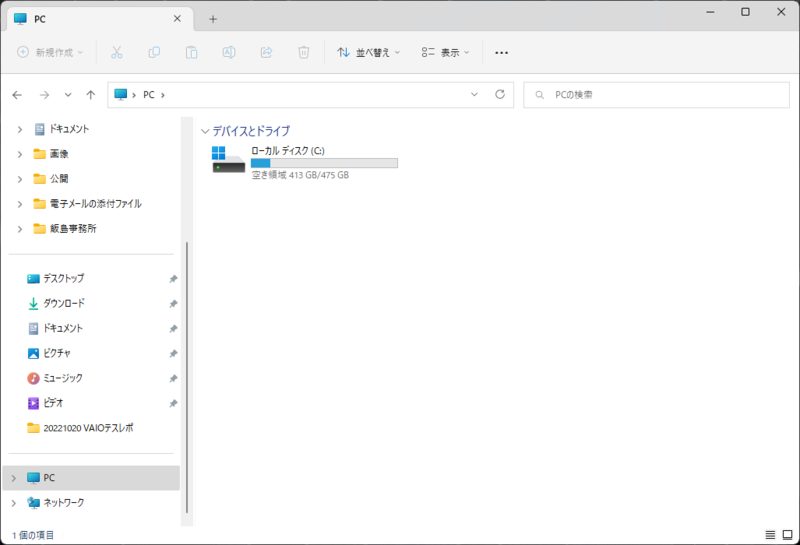Viewport: 800px width, 545px height.
Task: Open the pinned ドキュメント quick access item
Action: 55,329
